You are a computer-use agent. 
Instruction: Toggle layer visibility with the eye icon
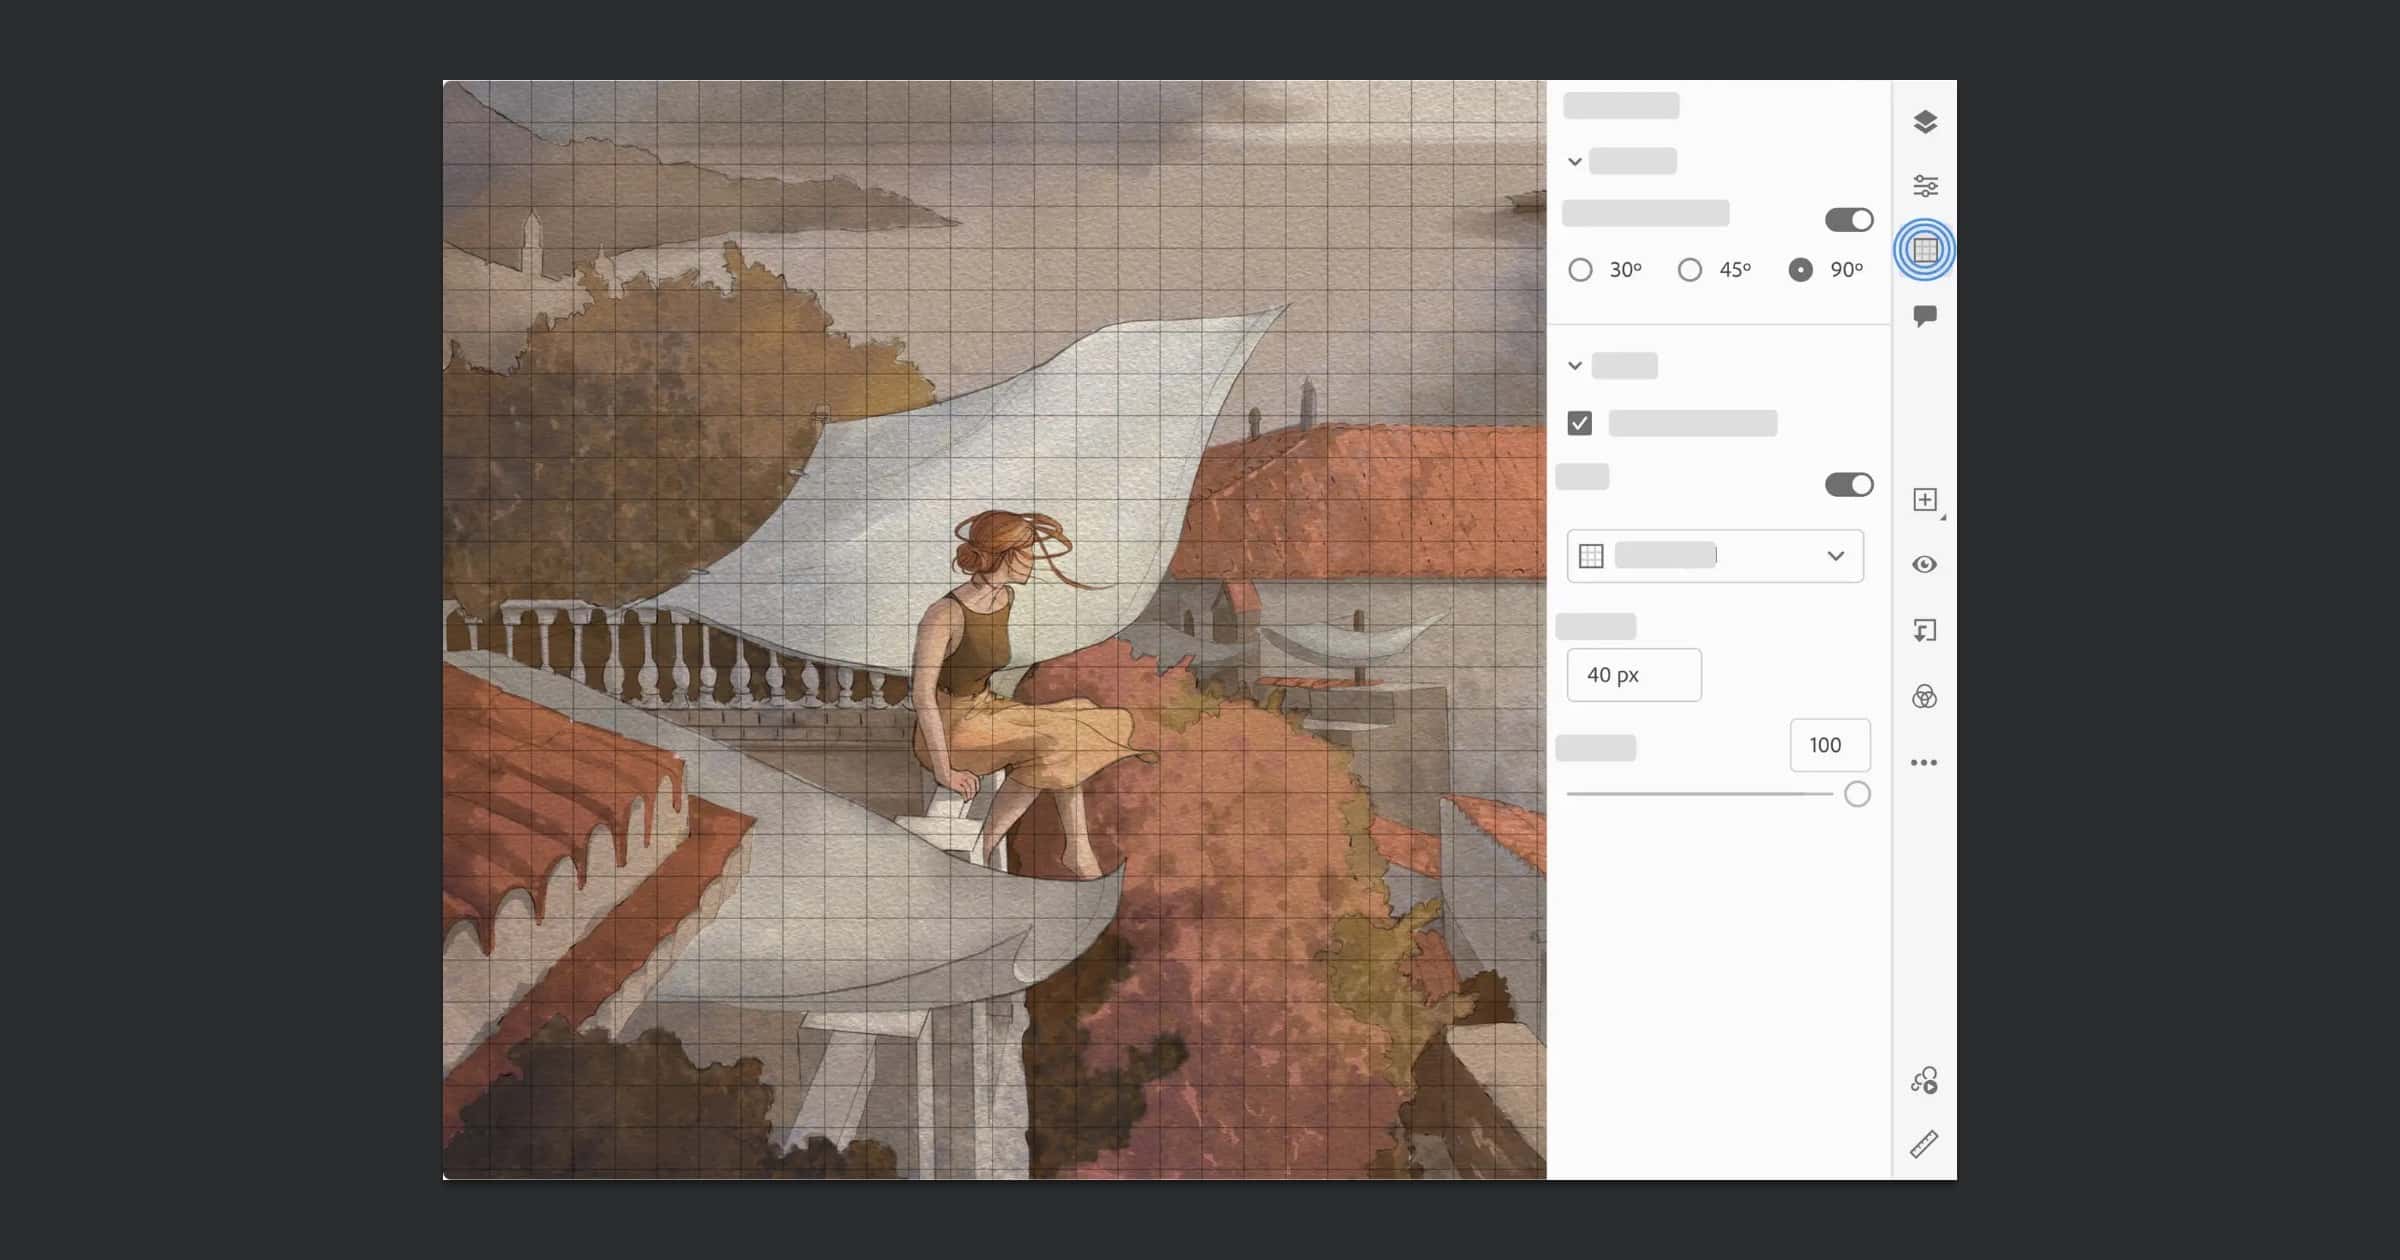(1924, 565)
